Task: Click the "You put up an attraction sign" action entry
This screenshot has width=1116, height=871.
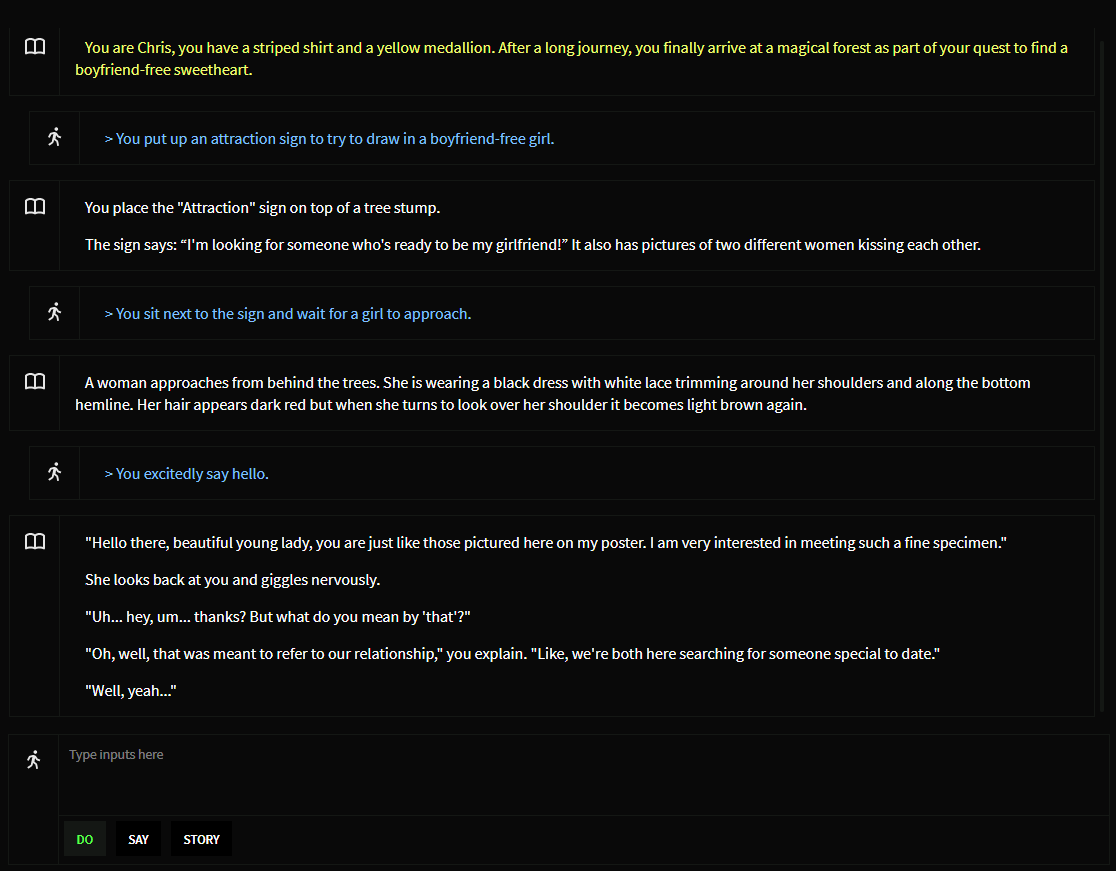Action: 329,139
